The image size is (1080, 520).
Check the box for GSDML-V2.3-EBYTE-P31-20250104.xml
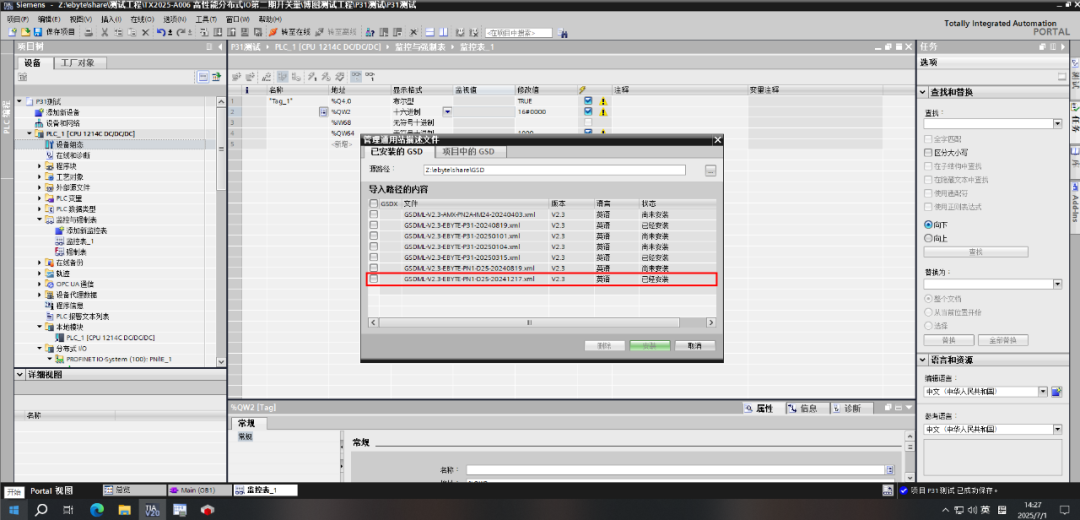pos(374,246)
